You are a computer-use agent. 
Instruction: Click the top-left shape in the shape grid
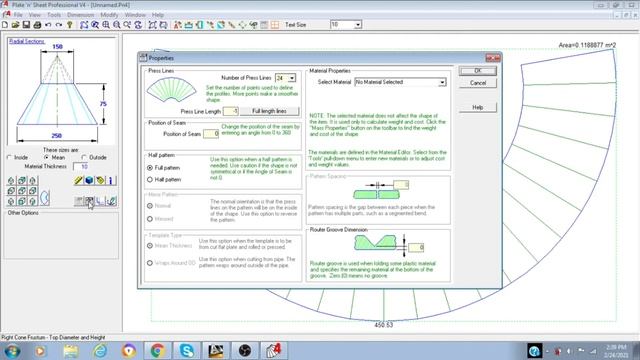click(x=11, y=180)
